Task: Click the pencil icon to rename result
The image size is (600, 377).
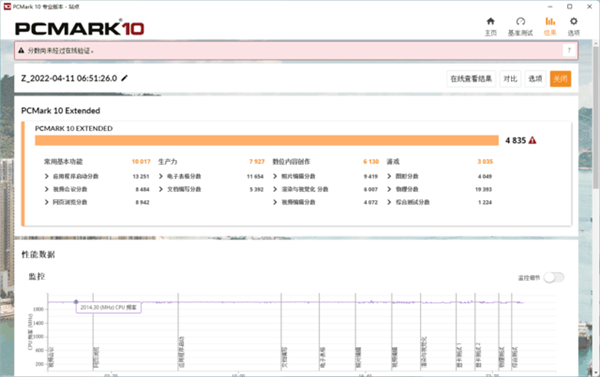Action: click(124, 78)
